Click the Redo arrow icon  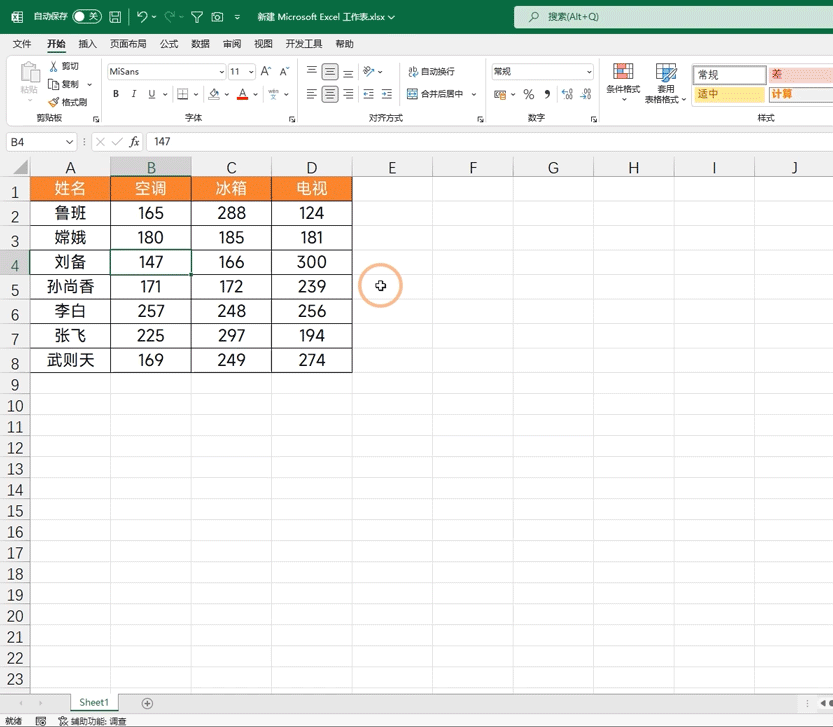[x=169, y=17]
